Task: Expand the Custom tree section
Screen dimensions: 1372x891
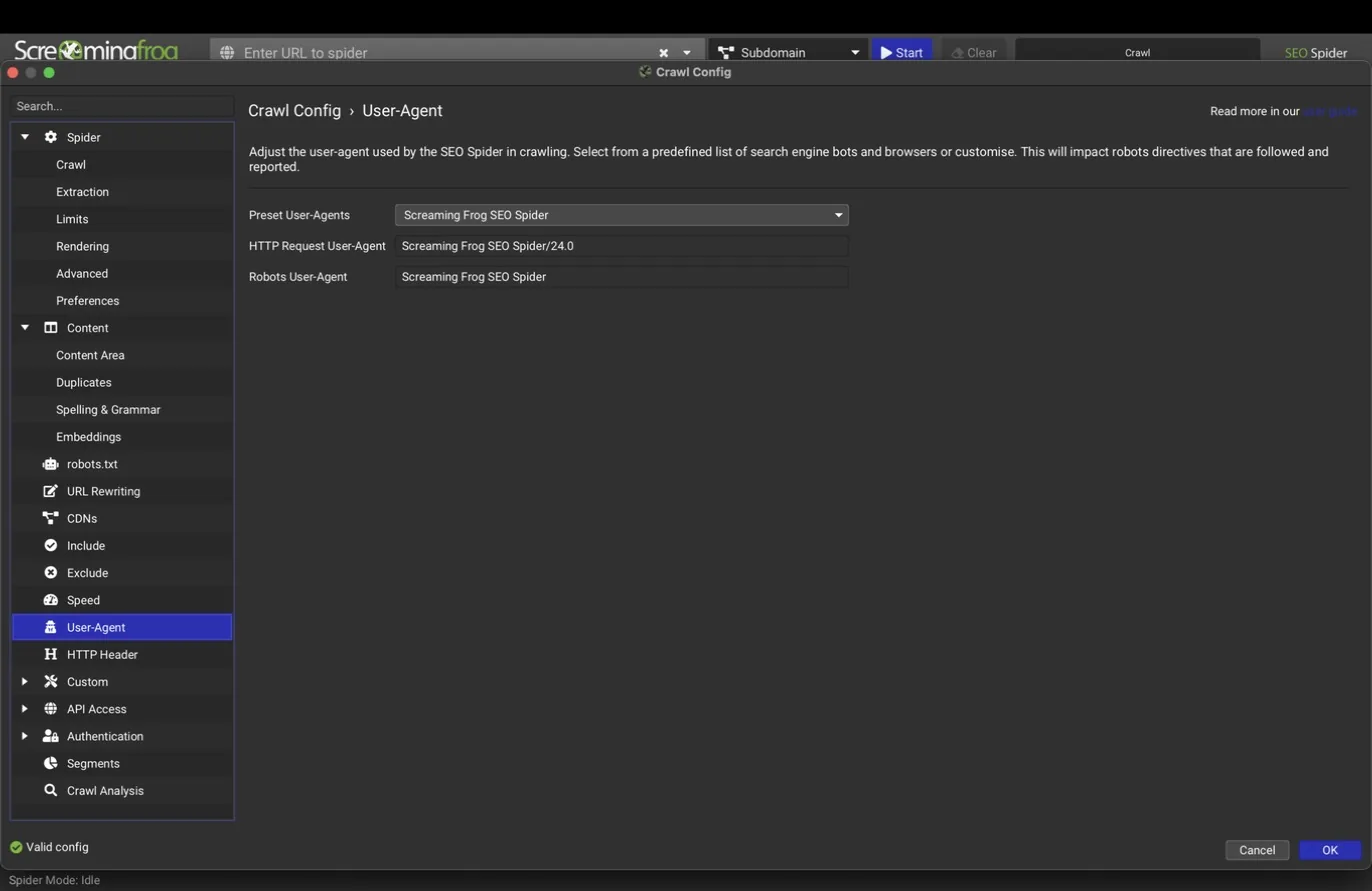Action: pyautogui.click(x=25, y=682)
